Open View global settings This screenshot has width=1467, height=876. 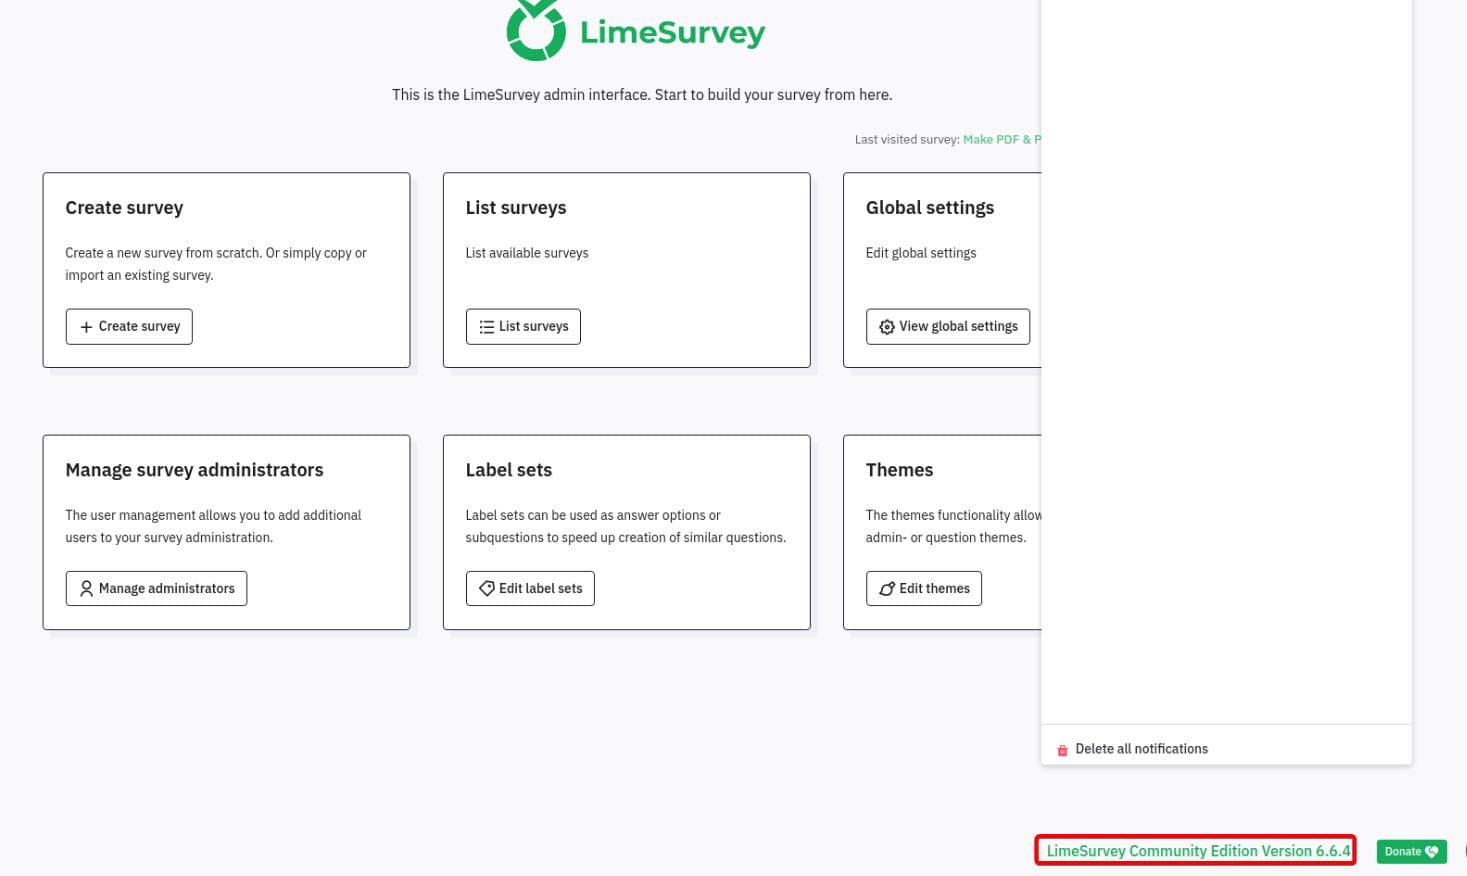coord(947,326)
